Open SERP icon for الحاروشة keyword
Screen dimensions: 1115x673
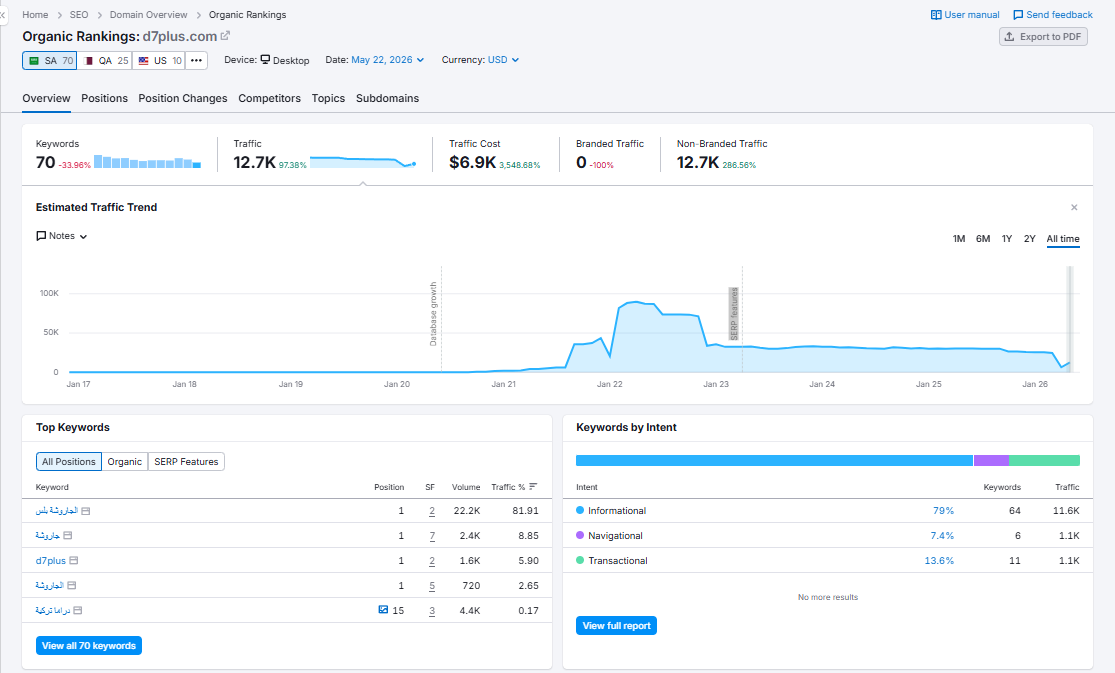(71, 585)
